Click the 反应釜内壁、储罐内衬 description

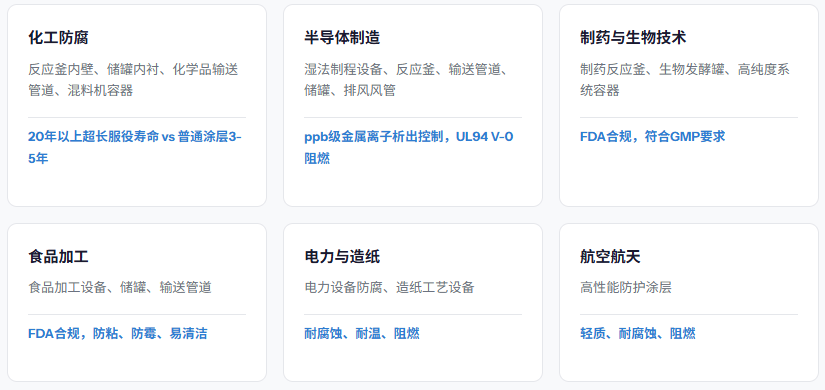[134, 80]
